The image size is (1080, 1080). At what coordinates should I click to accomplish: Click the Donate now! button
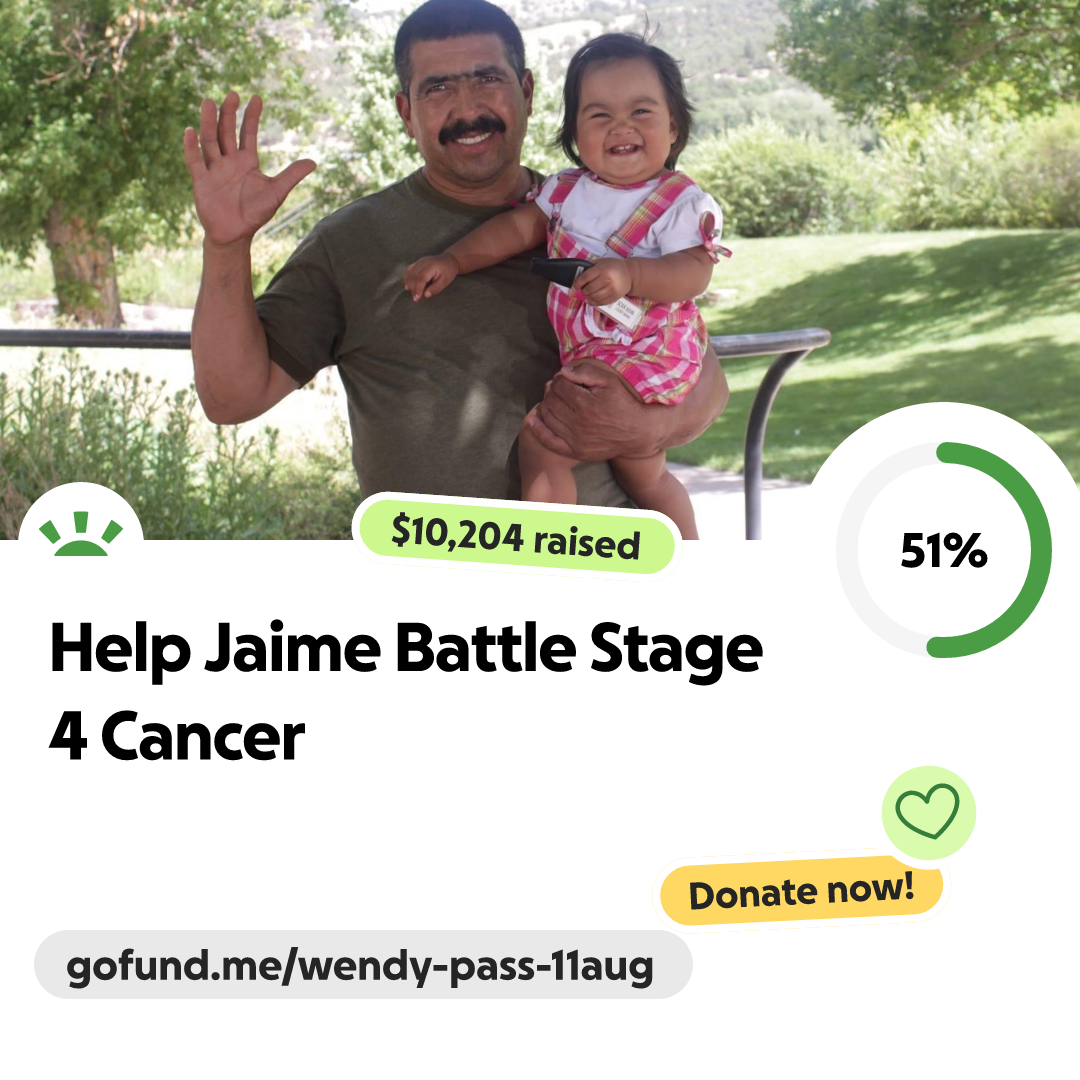click(x=801, y=891)
